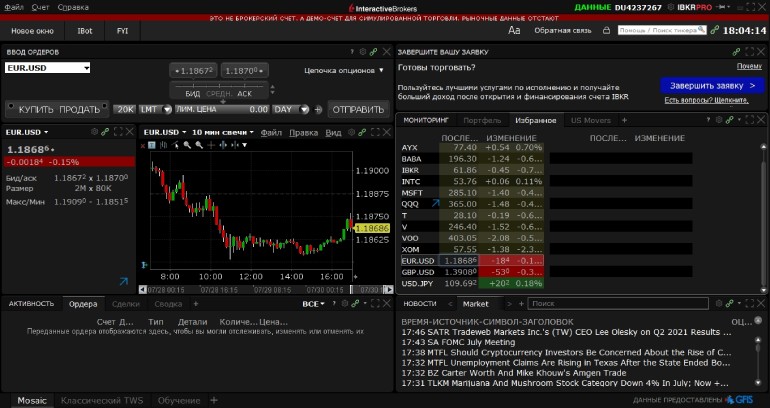
Task: Switch to Сделки tab in Activity
Action: [126, 304]
